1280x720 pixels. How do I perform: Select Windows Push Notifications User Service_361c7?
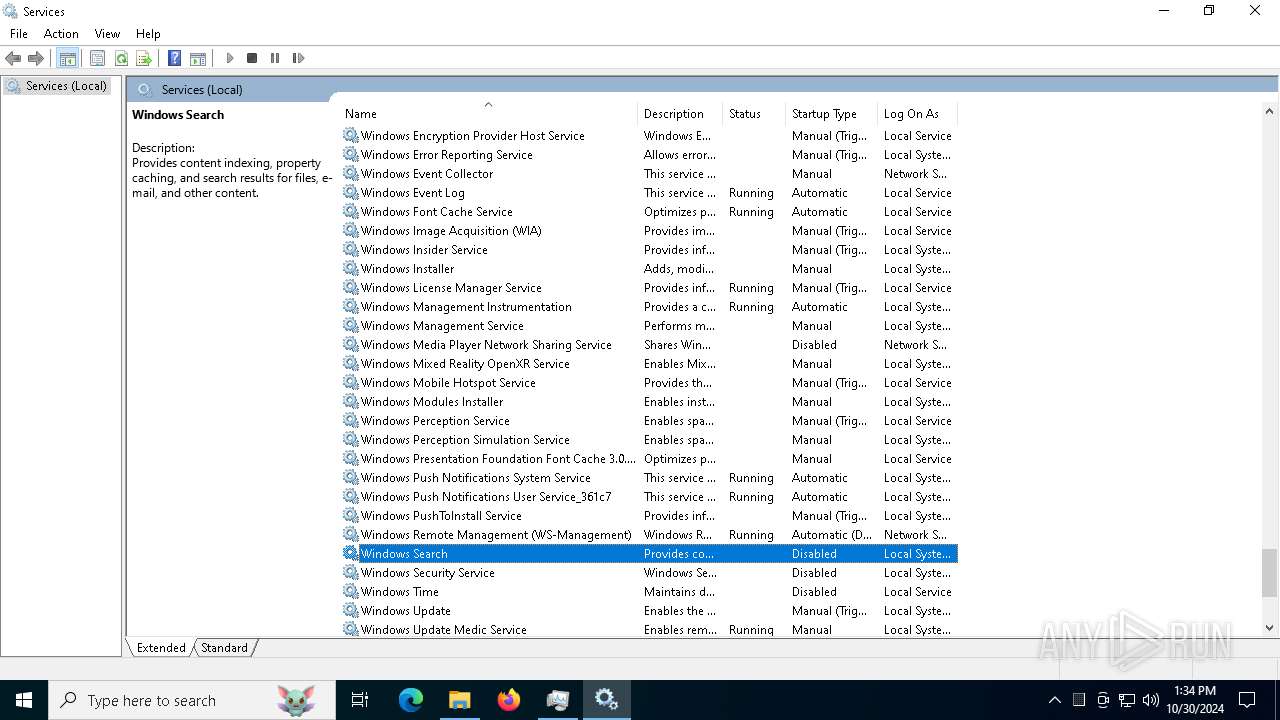[x=649, y=497]
